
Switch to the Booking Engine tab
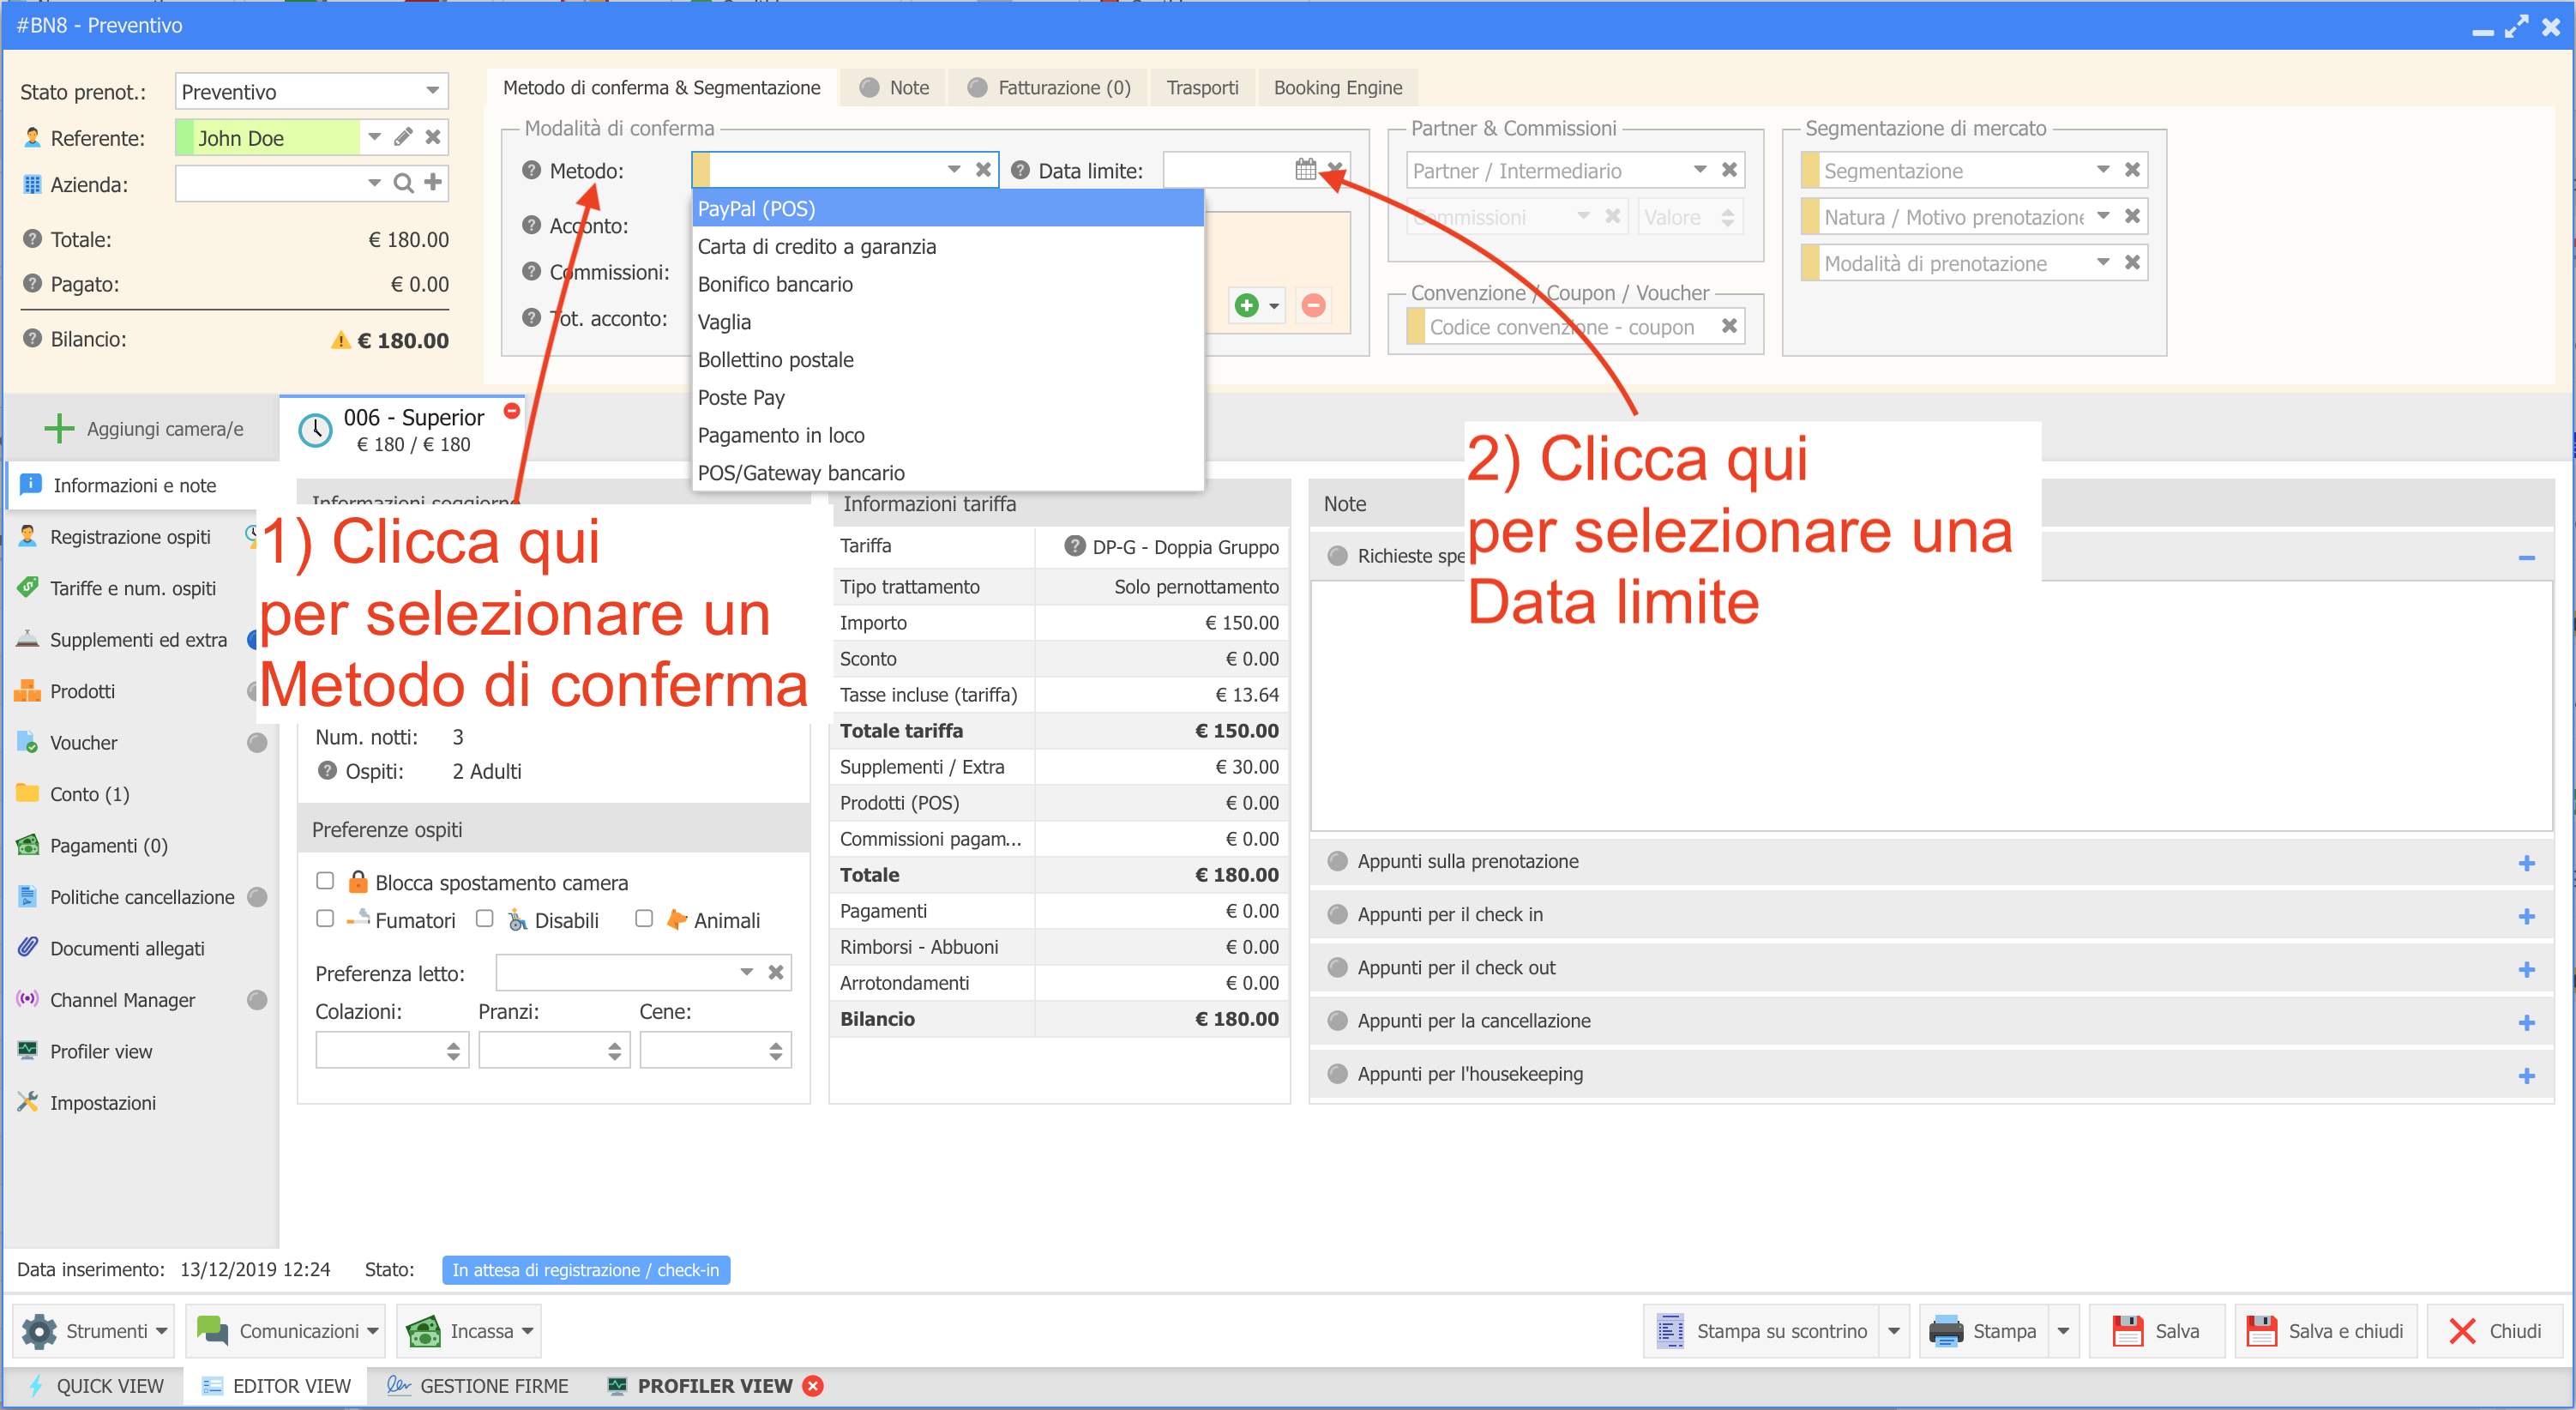1337,88
